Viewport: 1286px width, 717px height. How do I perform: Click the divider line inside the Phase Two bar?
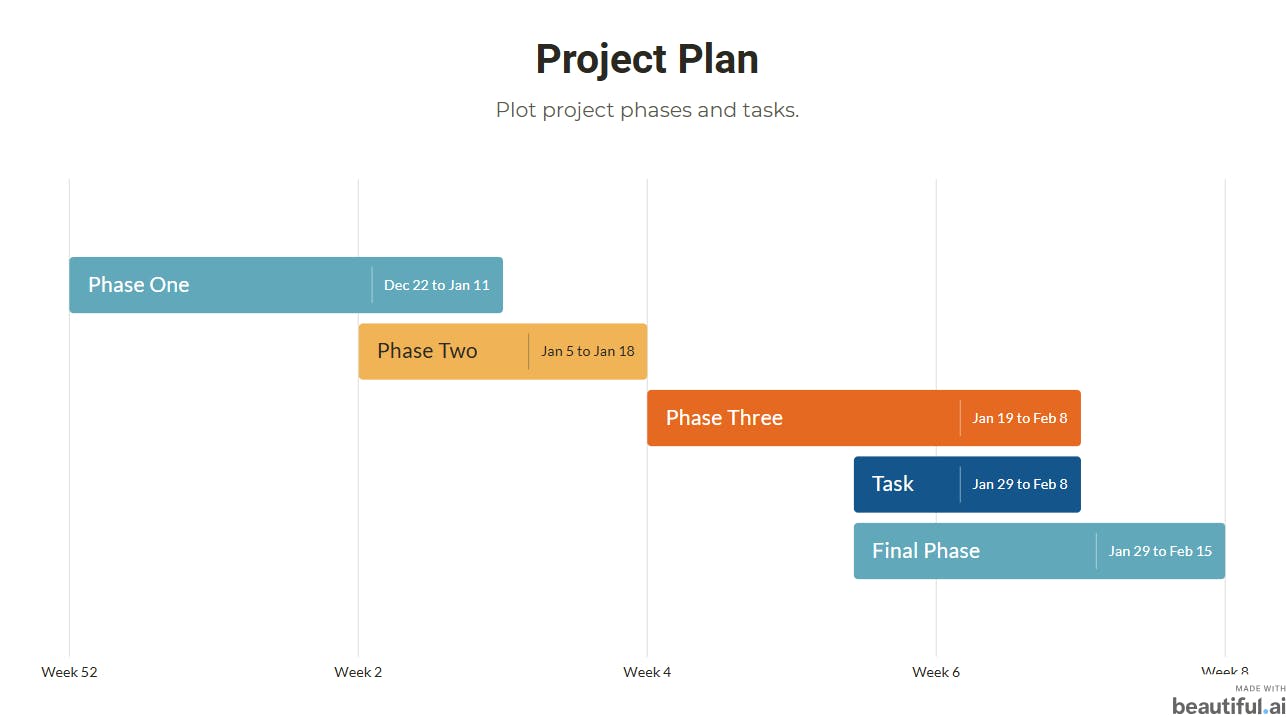529,351
